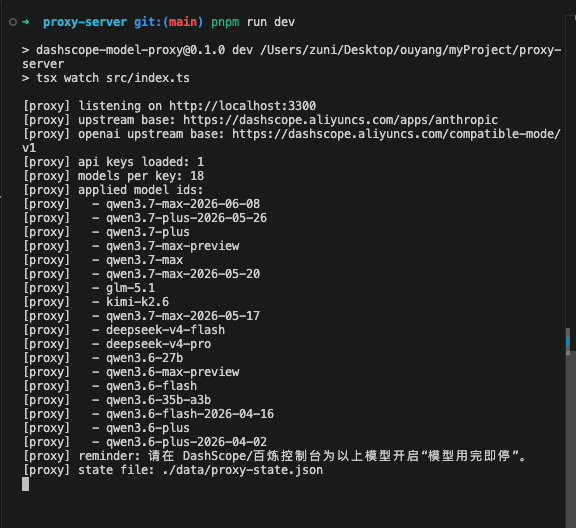The width and height of the screenshot is (576, 528).
Task: Click the 'git:(main)' branch indicator
Action: click(x=169, y=22)
